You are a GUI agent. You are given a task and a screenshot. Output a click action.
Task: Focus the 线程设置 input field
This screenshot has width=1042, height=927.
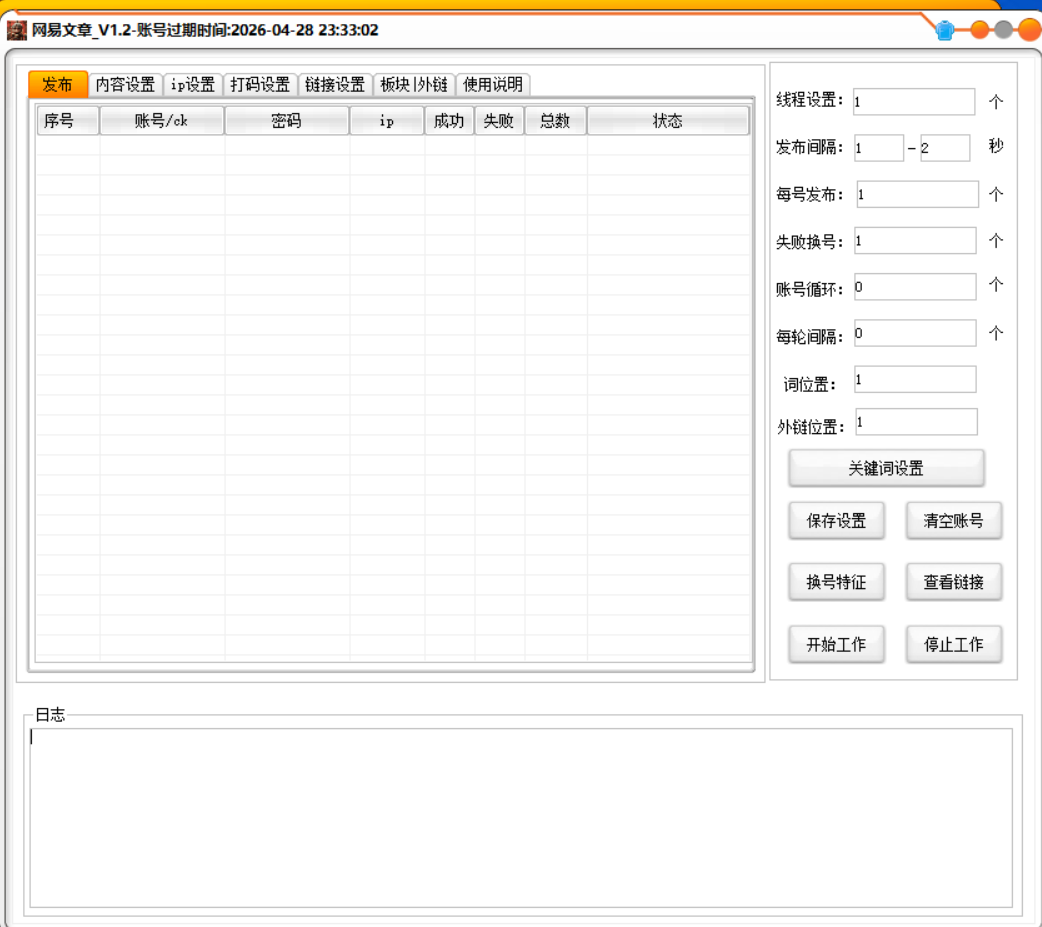[914, 102]
